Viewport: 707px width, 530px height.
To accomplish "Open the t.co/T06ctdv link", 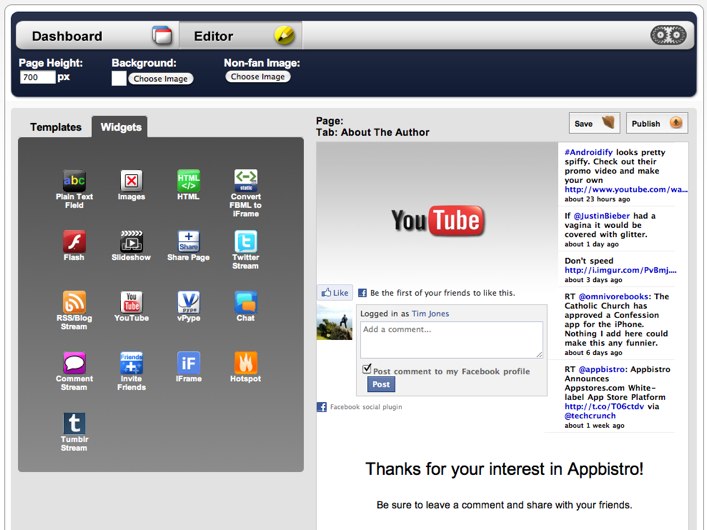I will pos(604,406).
